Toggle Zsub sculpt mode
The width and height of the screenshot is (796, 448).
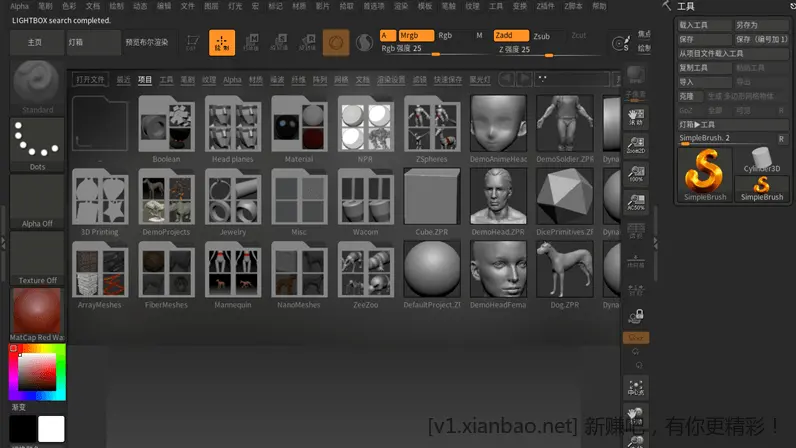[x=542, y=36]
